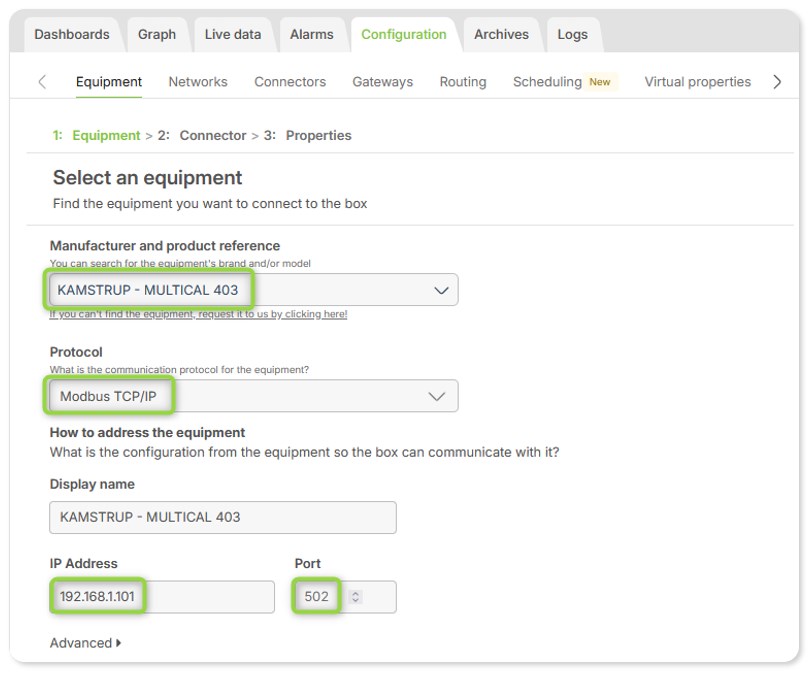Click the New badge next to Scheduling
The image size is (811, 678).
coord(600,82)
